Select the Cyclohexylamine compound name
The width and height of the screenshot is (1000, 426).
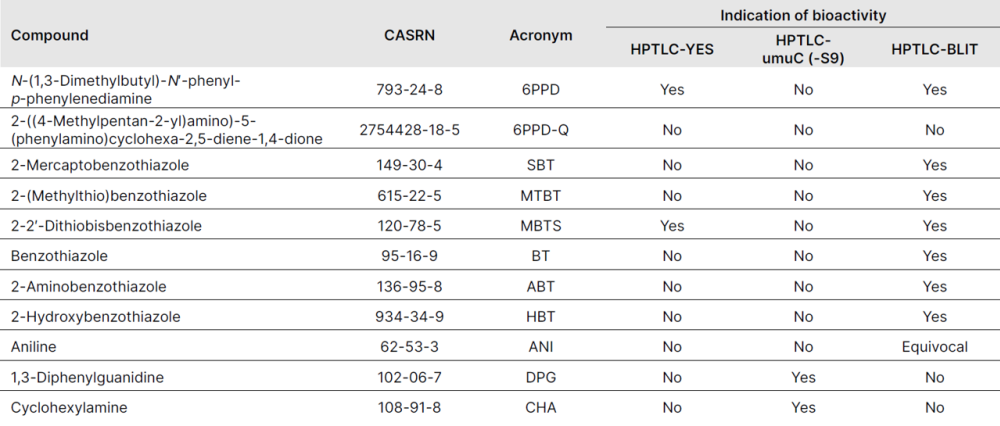point(69,407)
